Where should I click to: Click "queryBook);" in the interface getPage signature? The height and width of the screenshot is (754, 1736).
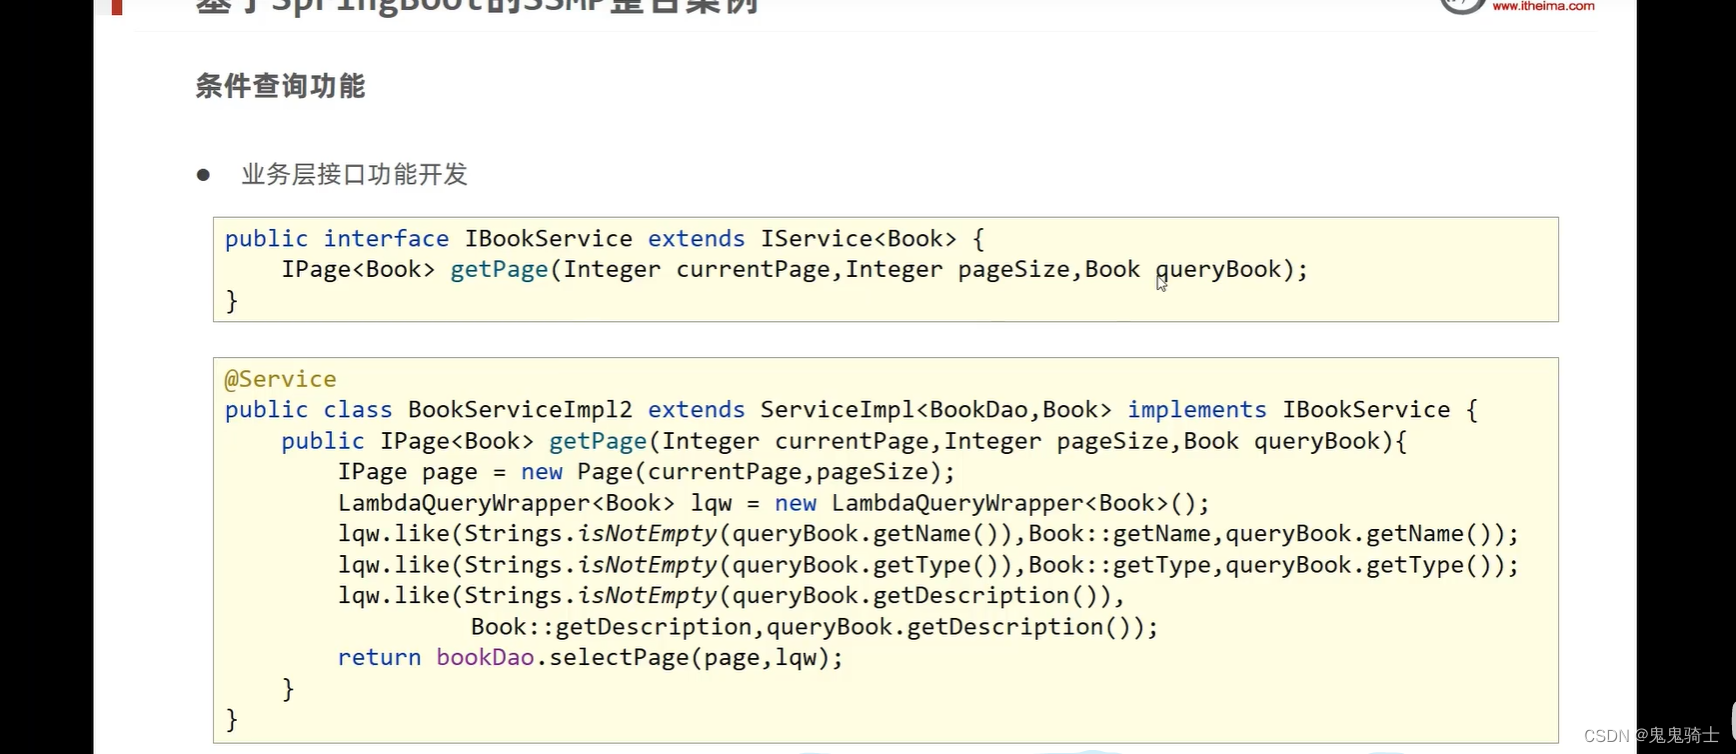click(1232, 270)
